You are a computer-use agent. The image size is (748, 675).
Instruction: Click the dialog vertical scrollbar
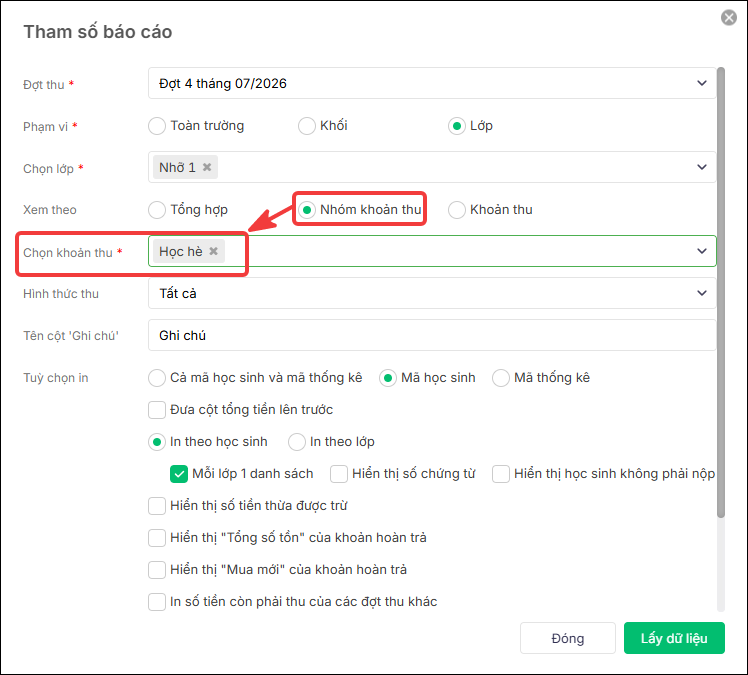pyautogui.click(x=721, y=292)
